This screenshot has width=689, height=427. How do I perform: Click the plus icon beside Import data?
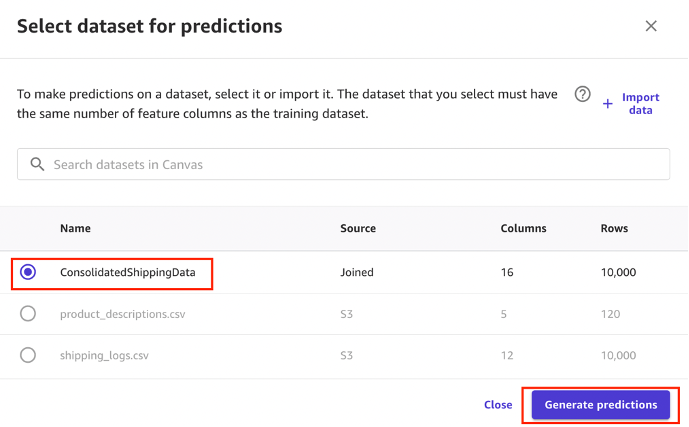(x=607, y=103)
